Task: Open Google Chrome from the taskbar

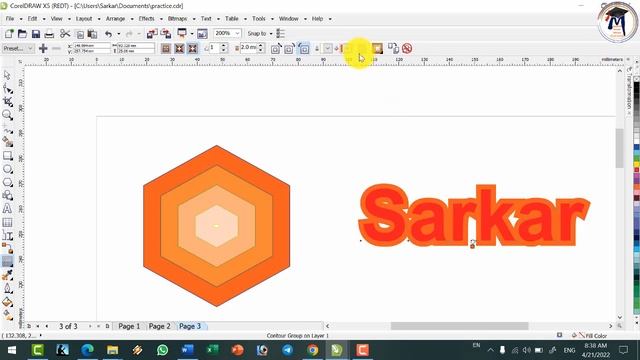Action: click(313, 350)
